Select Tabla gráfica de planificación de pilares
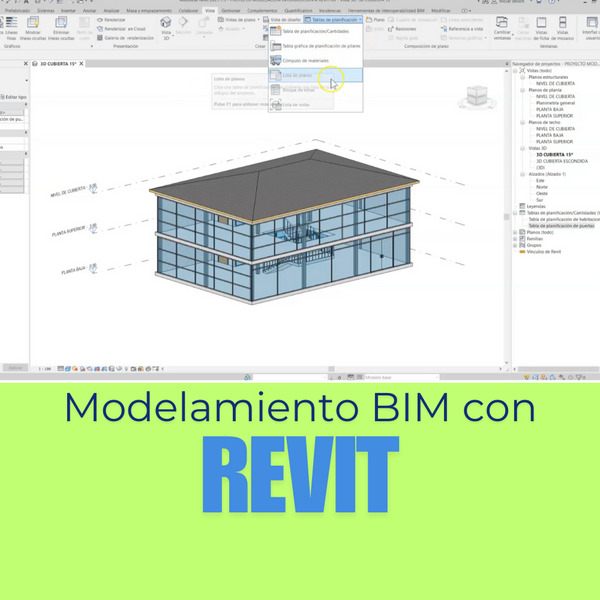The width and height of the screenshot is (600, 600). [315, 46]
